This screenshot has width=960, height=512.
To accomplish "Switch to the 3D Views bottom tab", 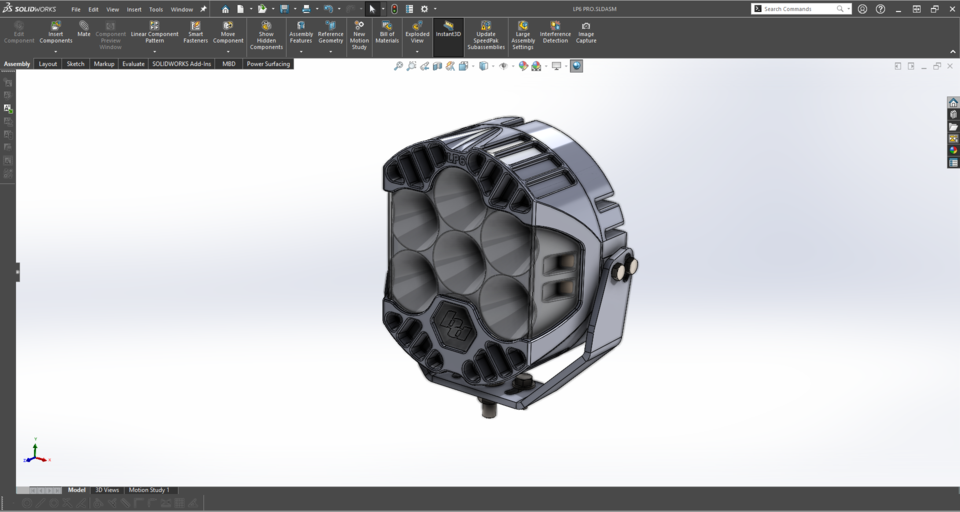I will [107, 490].
